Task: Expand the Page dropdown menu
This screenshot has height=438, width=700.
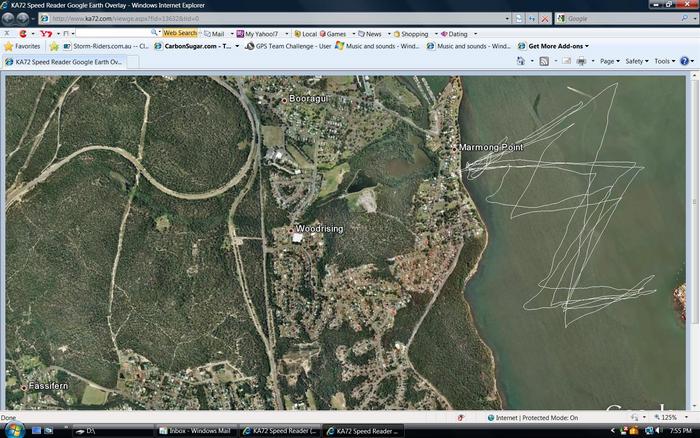Action: (609, 61)
